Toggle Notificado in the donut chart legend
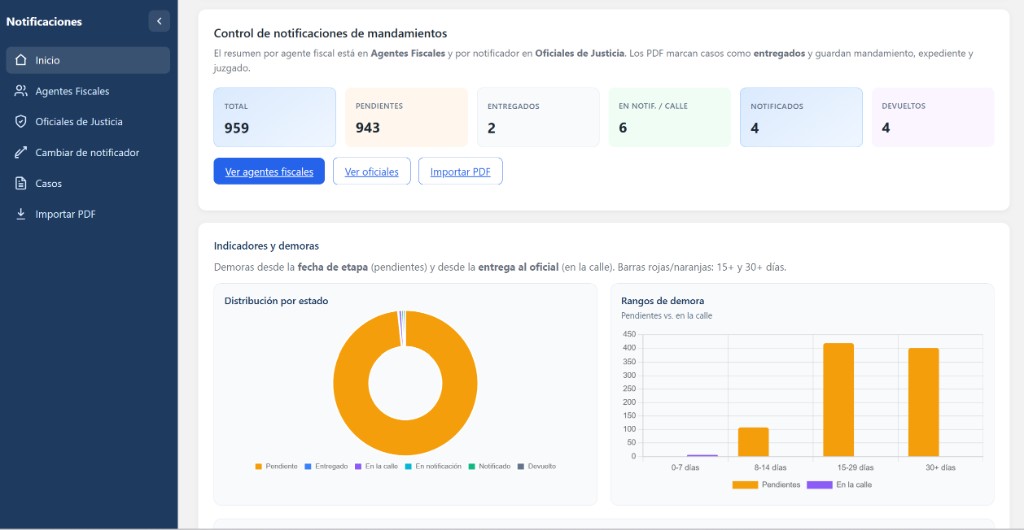 coord(490,466)
